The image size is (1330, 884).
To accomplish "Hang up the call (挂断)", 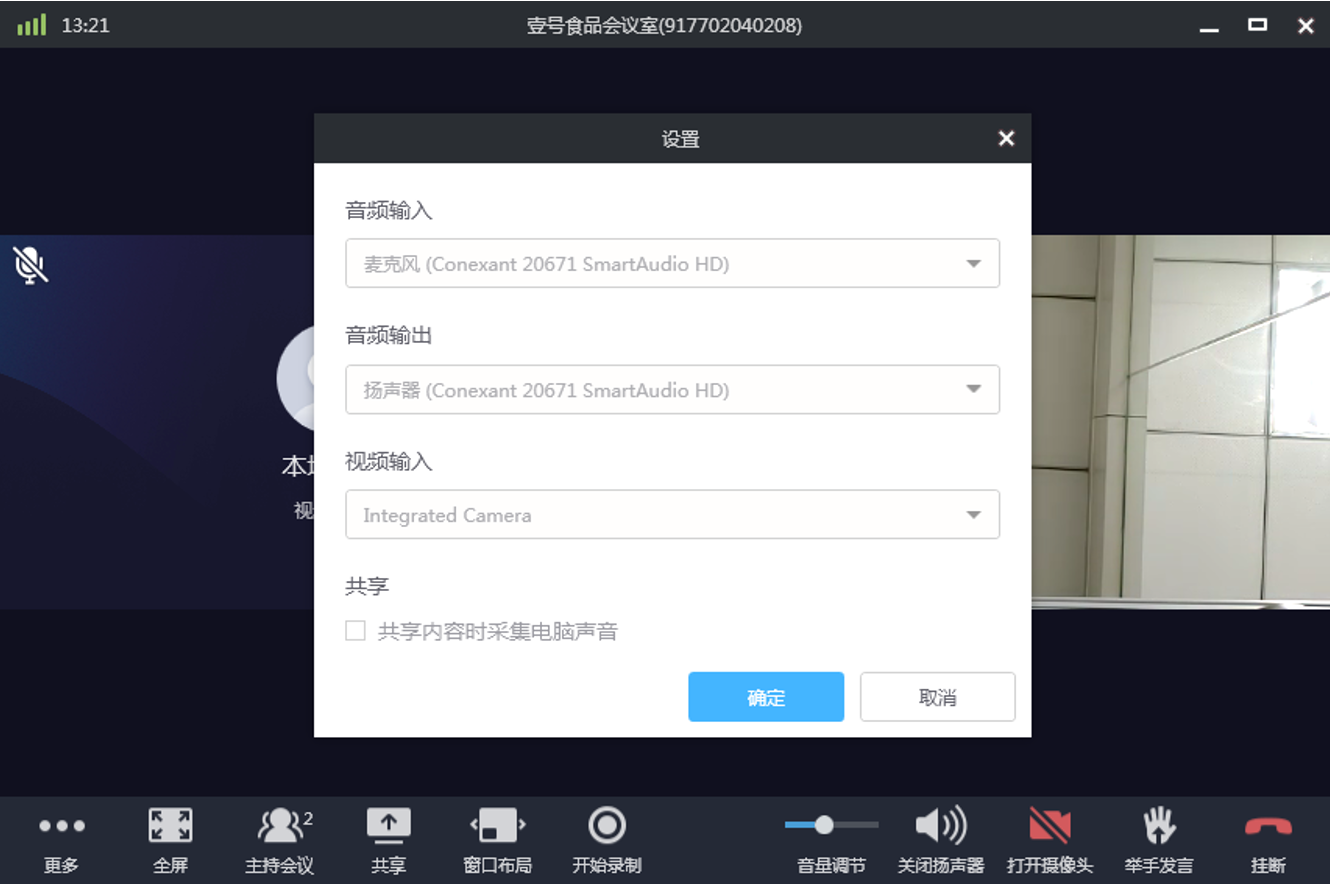I will (1268, 827).
